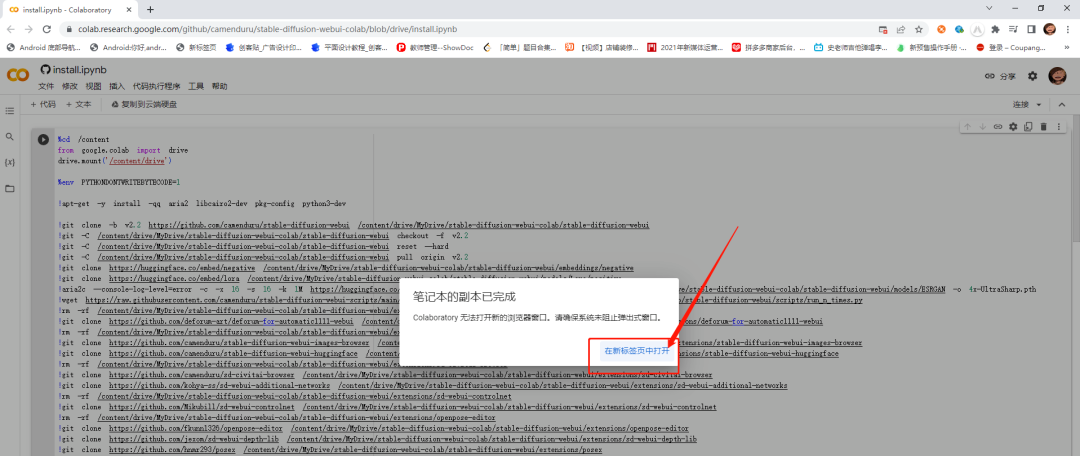Viewport: 1080px width, 456px height.
Task: Open the 教师管理--ShowDoc bookmark
Action: pyautogui.click(x=433, y=48)
